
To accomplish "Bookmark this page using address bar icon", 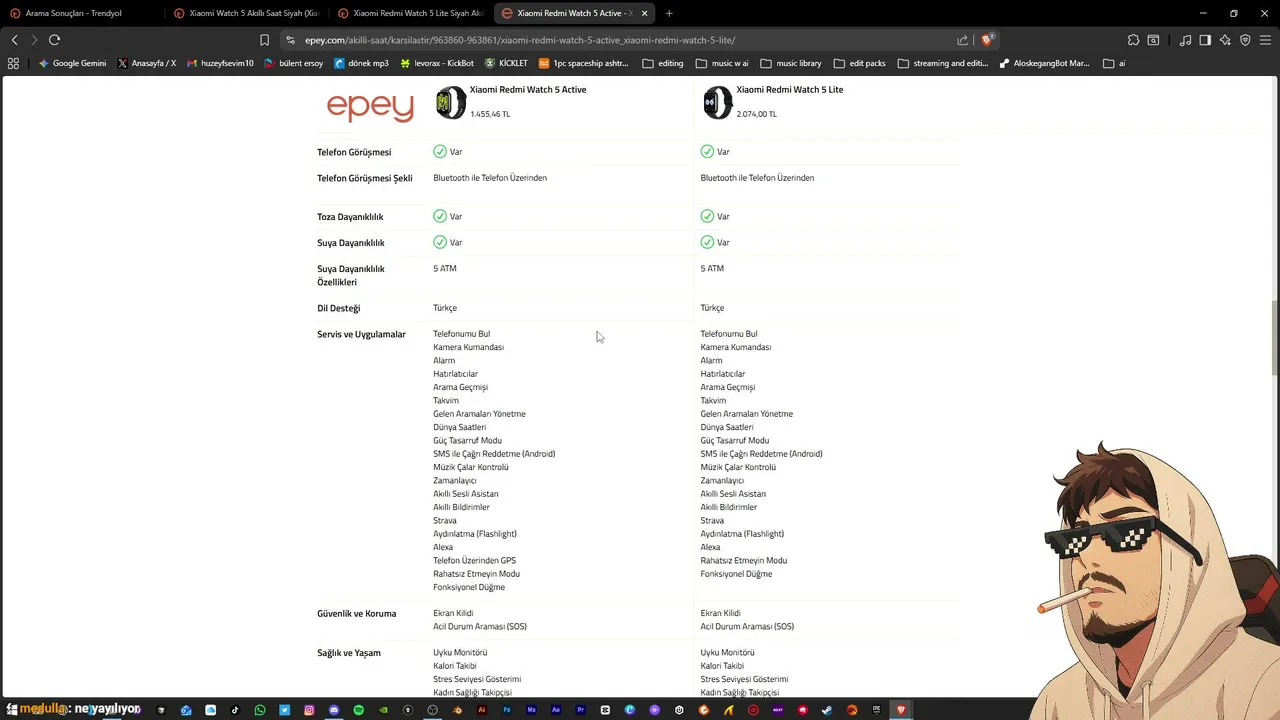I will pos(264,40).
